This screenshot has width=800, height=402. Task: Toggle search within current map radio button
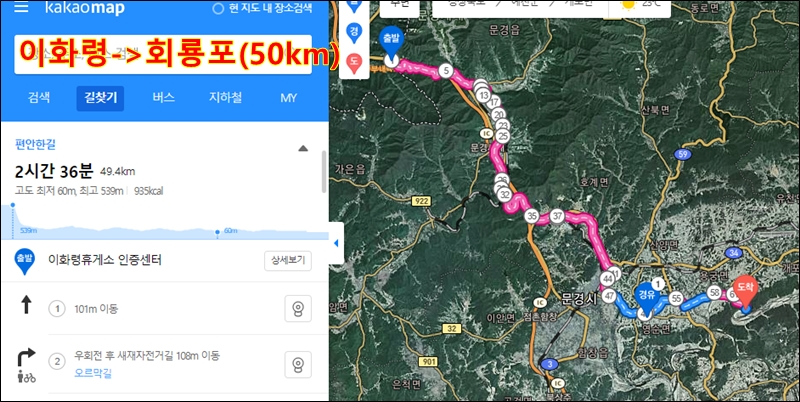coord(218,9)
